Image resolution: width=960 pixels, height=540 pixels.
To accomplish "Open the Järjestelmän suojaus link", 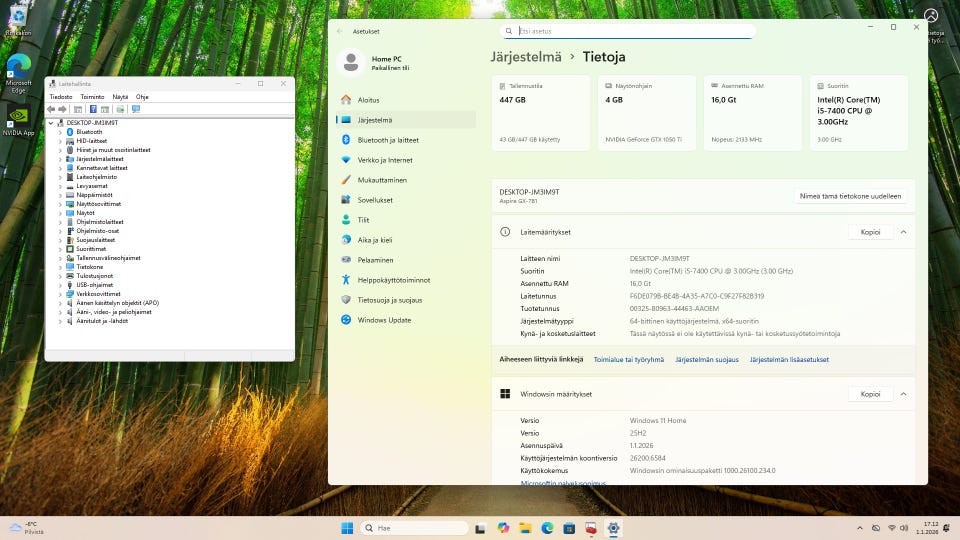I will pos(706,360).
